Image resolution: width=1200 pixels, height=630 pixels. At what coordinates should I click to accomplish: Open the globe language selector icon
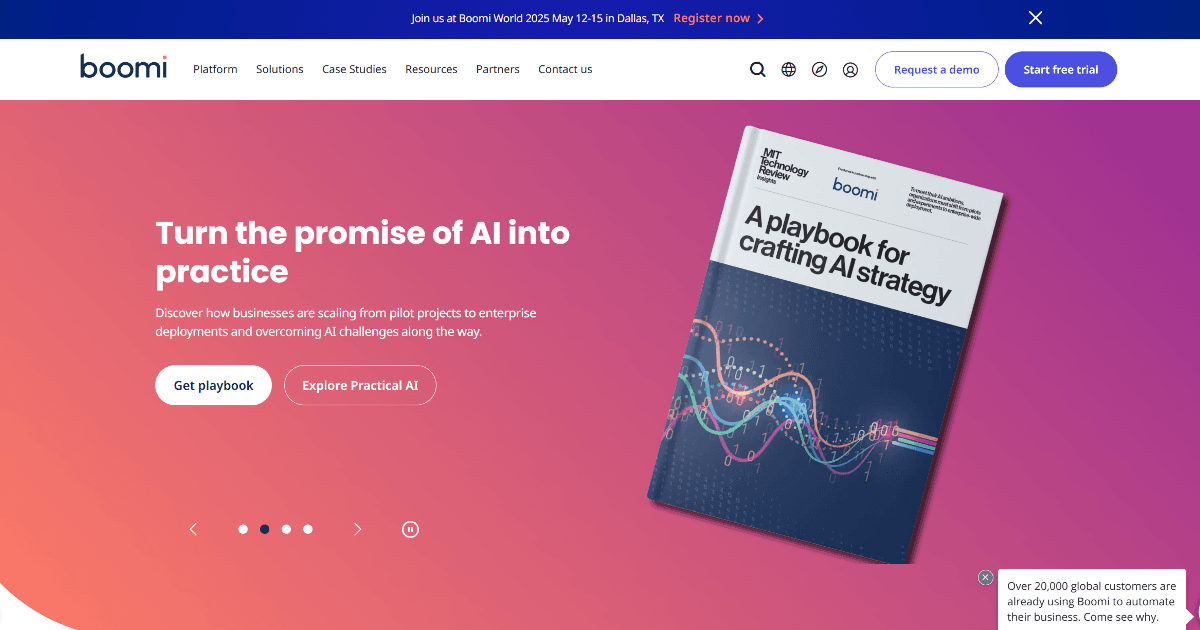click(x=789, y=70)
